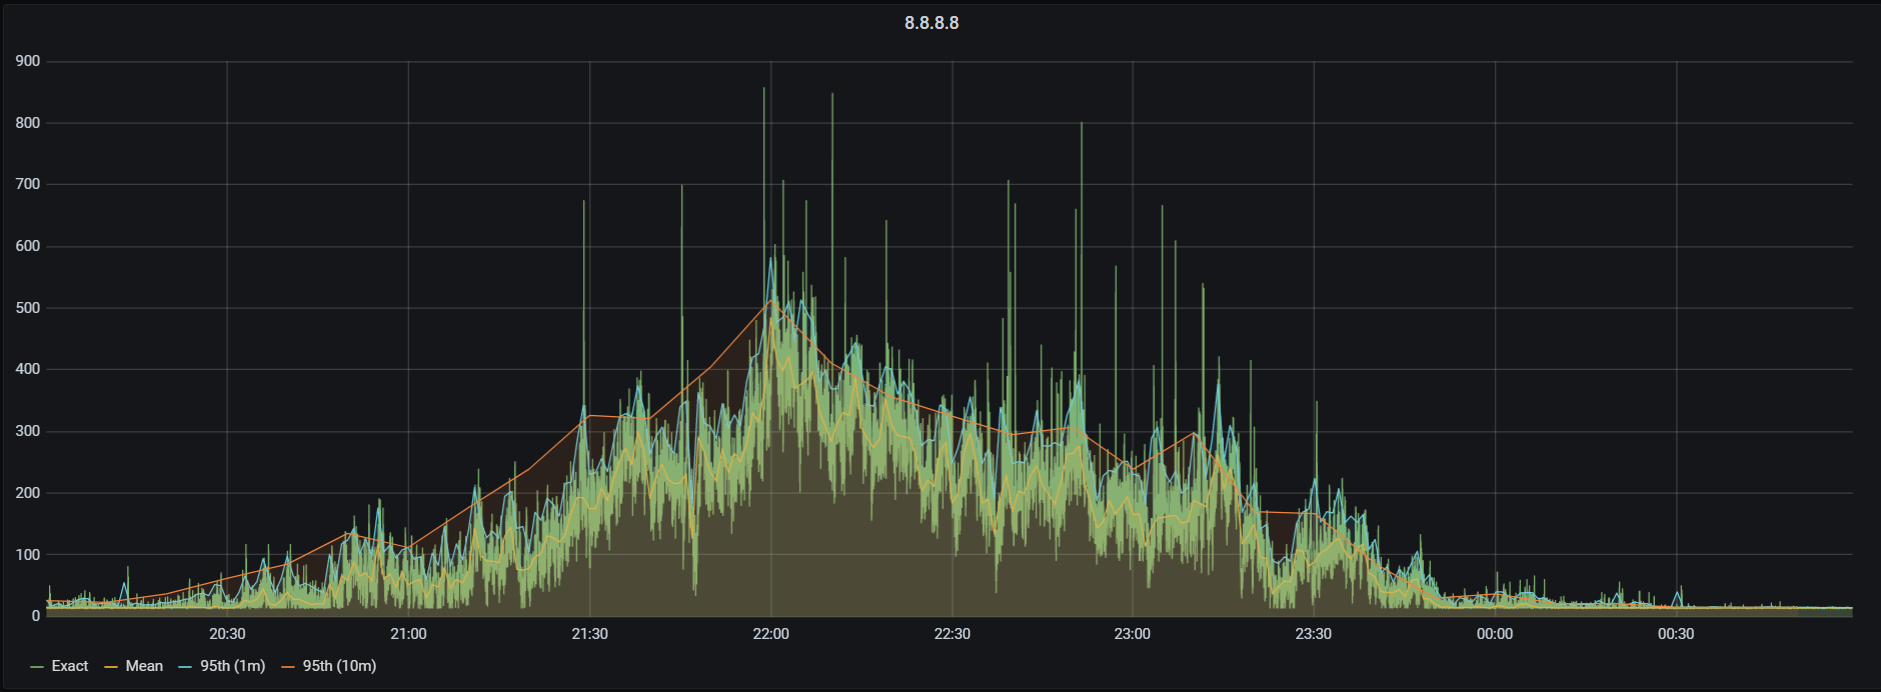Click the 23:00 time axis label

click(1132, 634)
